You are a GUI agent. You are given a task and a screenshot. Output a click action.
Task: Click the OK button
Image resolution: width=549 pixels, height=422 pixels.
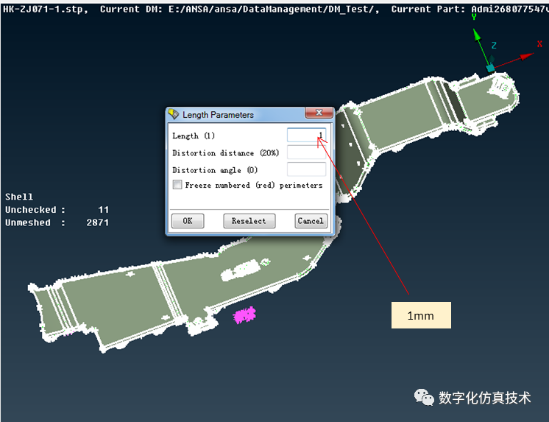click(x=188, y=221)
